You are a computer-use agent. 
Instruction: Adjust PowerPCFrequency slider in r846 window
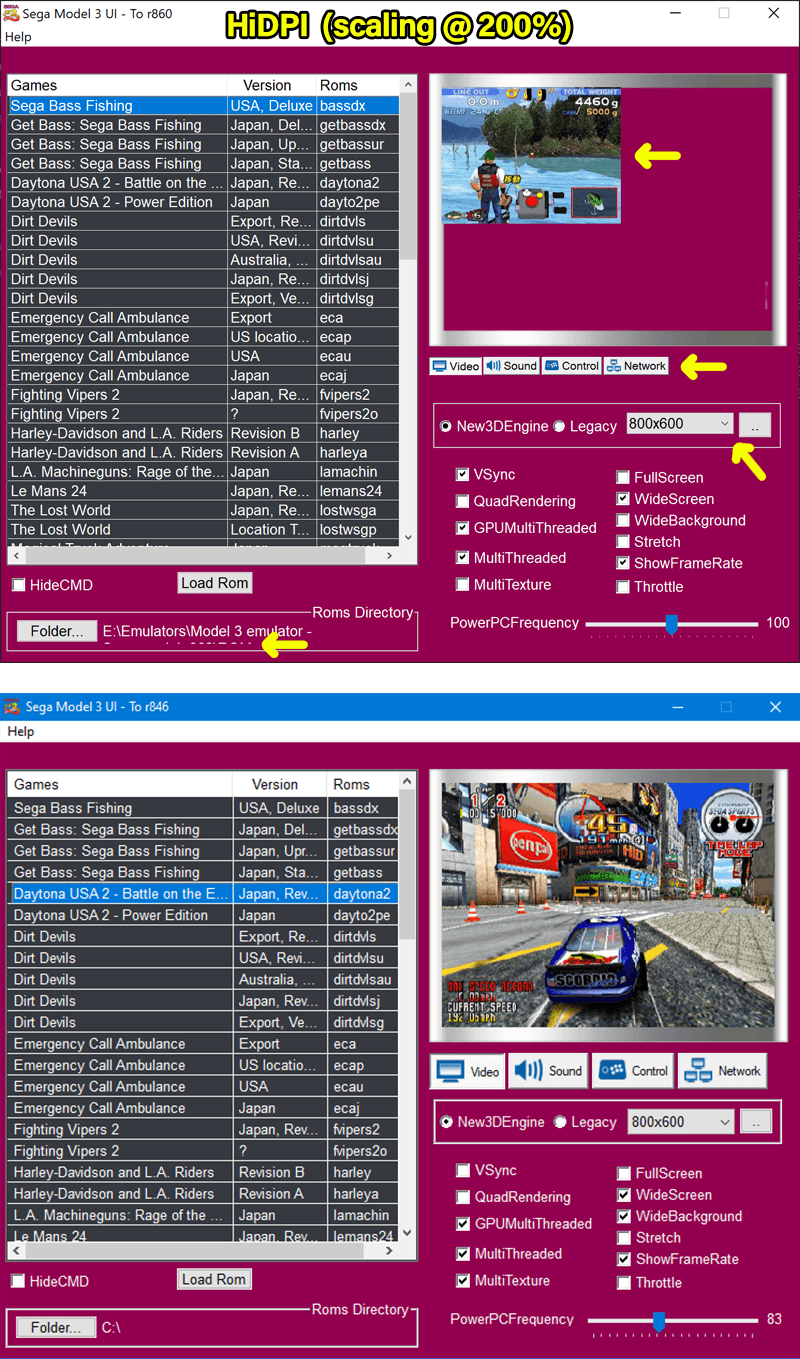659,1321
